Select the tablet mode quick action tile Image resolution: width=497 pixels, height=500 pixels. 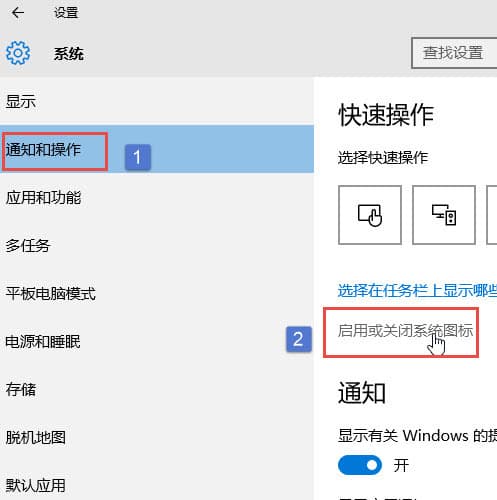tap(370, 215)
